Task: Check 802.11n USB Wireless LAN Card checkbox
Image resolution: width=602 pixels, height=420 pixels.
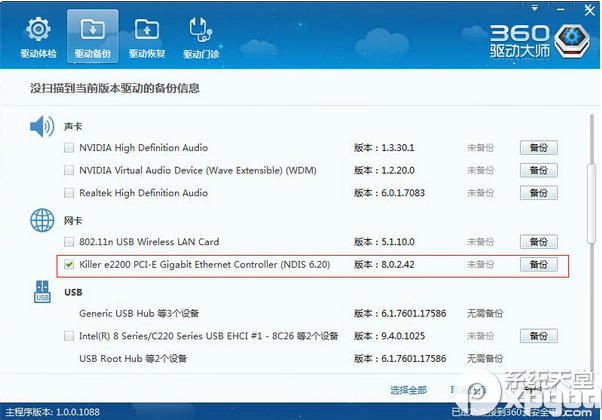Action: (69, 242)
